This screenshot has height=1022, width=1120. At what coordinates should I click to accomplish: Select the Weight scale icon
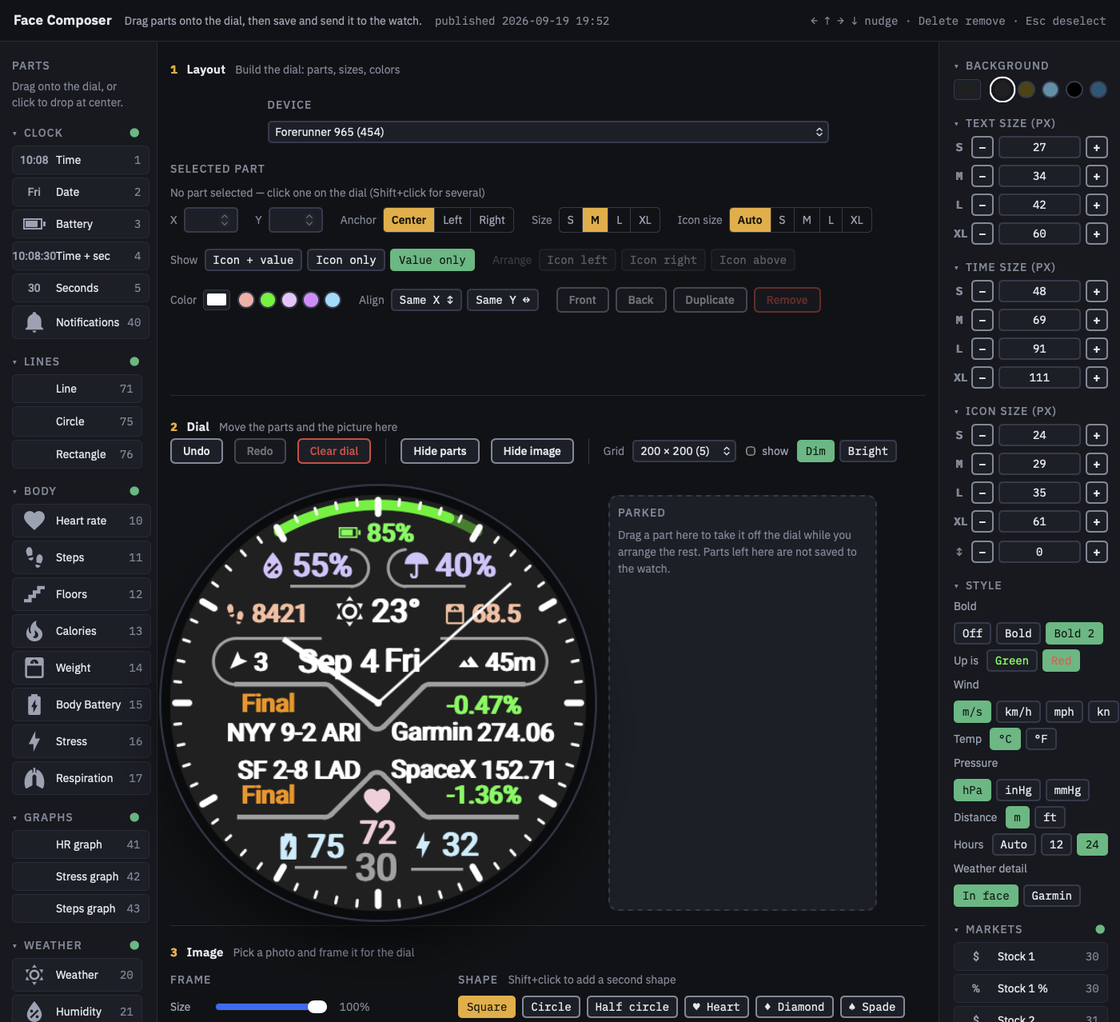coord(34,668)
